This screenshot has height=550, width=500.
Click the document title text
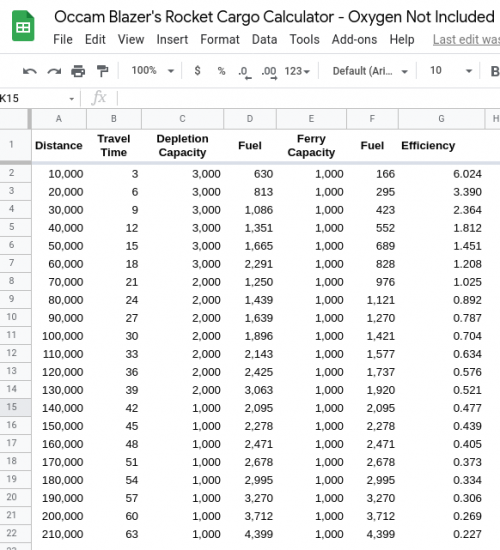(274, 17)
